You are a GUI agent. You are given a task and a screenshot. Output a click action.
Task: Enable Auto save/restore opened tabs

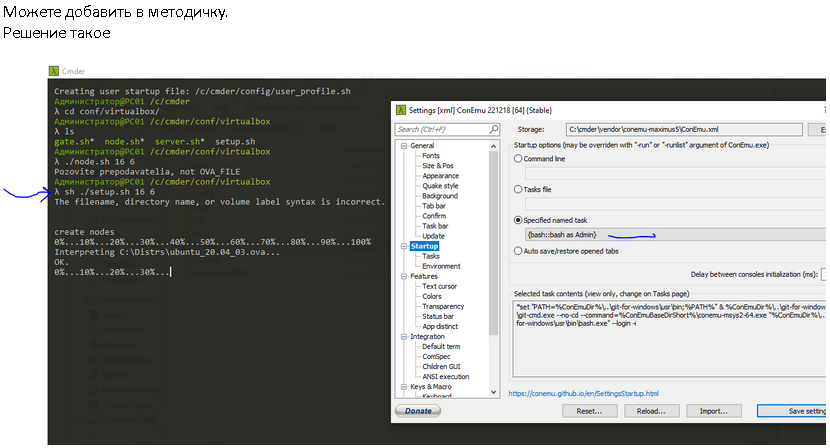[x=517, y=250]
